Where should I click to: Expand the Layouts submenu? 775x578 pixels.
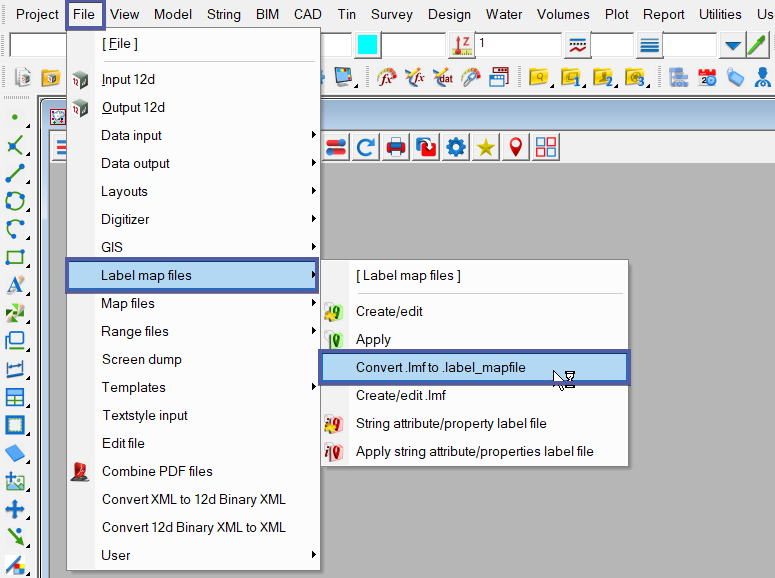coord(193,191)
